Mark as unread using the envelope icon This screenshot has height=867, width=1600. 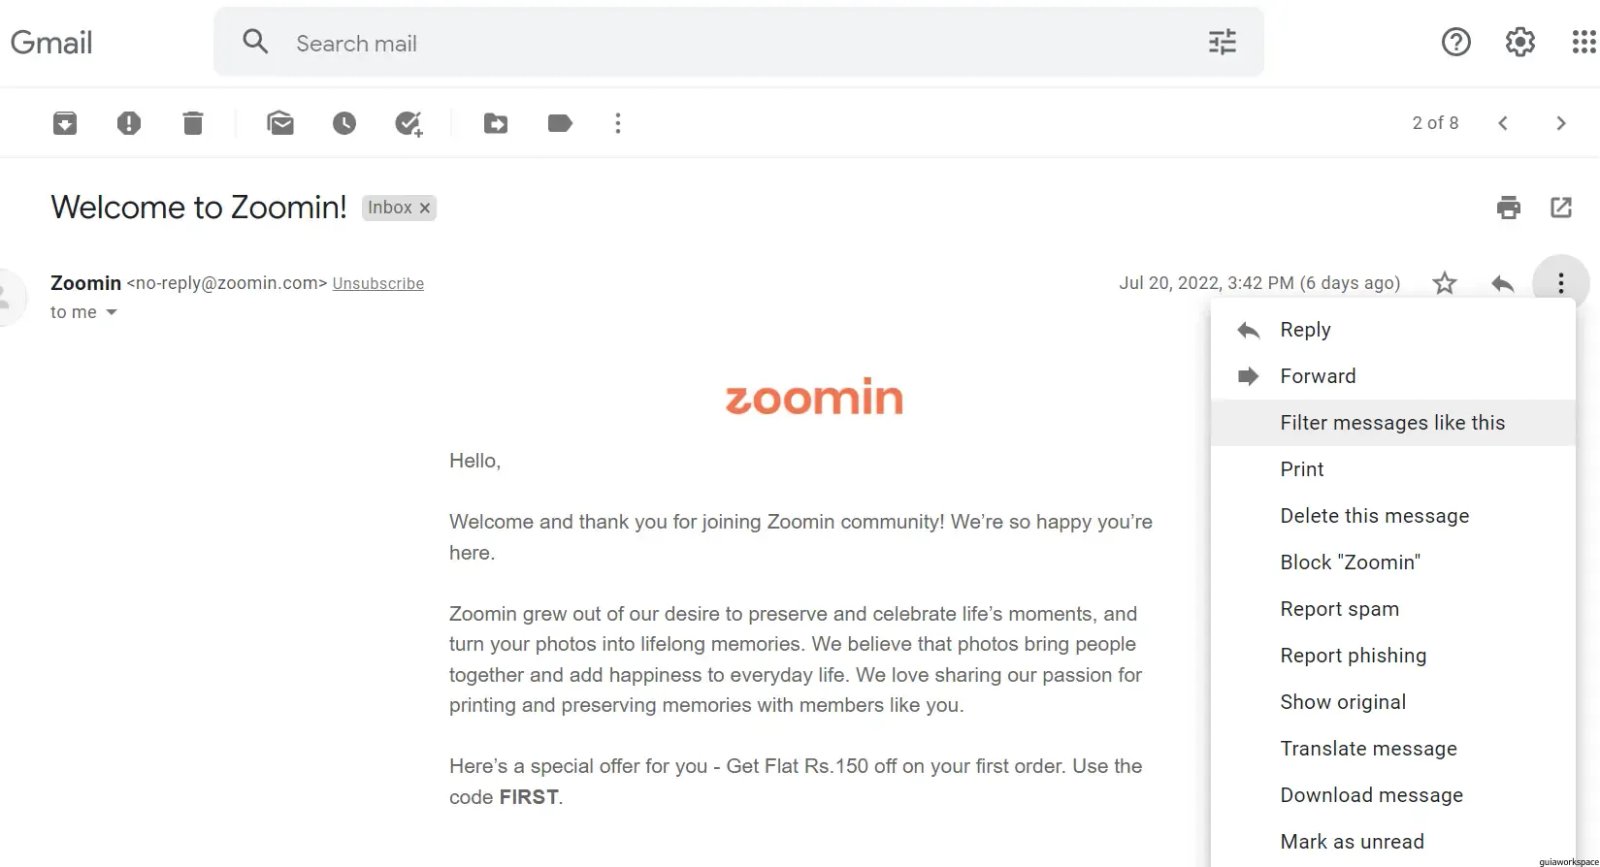tap(280, 123)
